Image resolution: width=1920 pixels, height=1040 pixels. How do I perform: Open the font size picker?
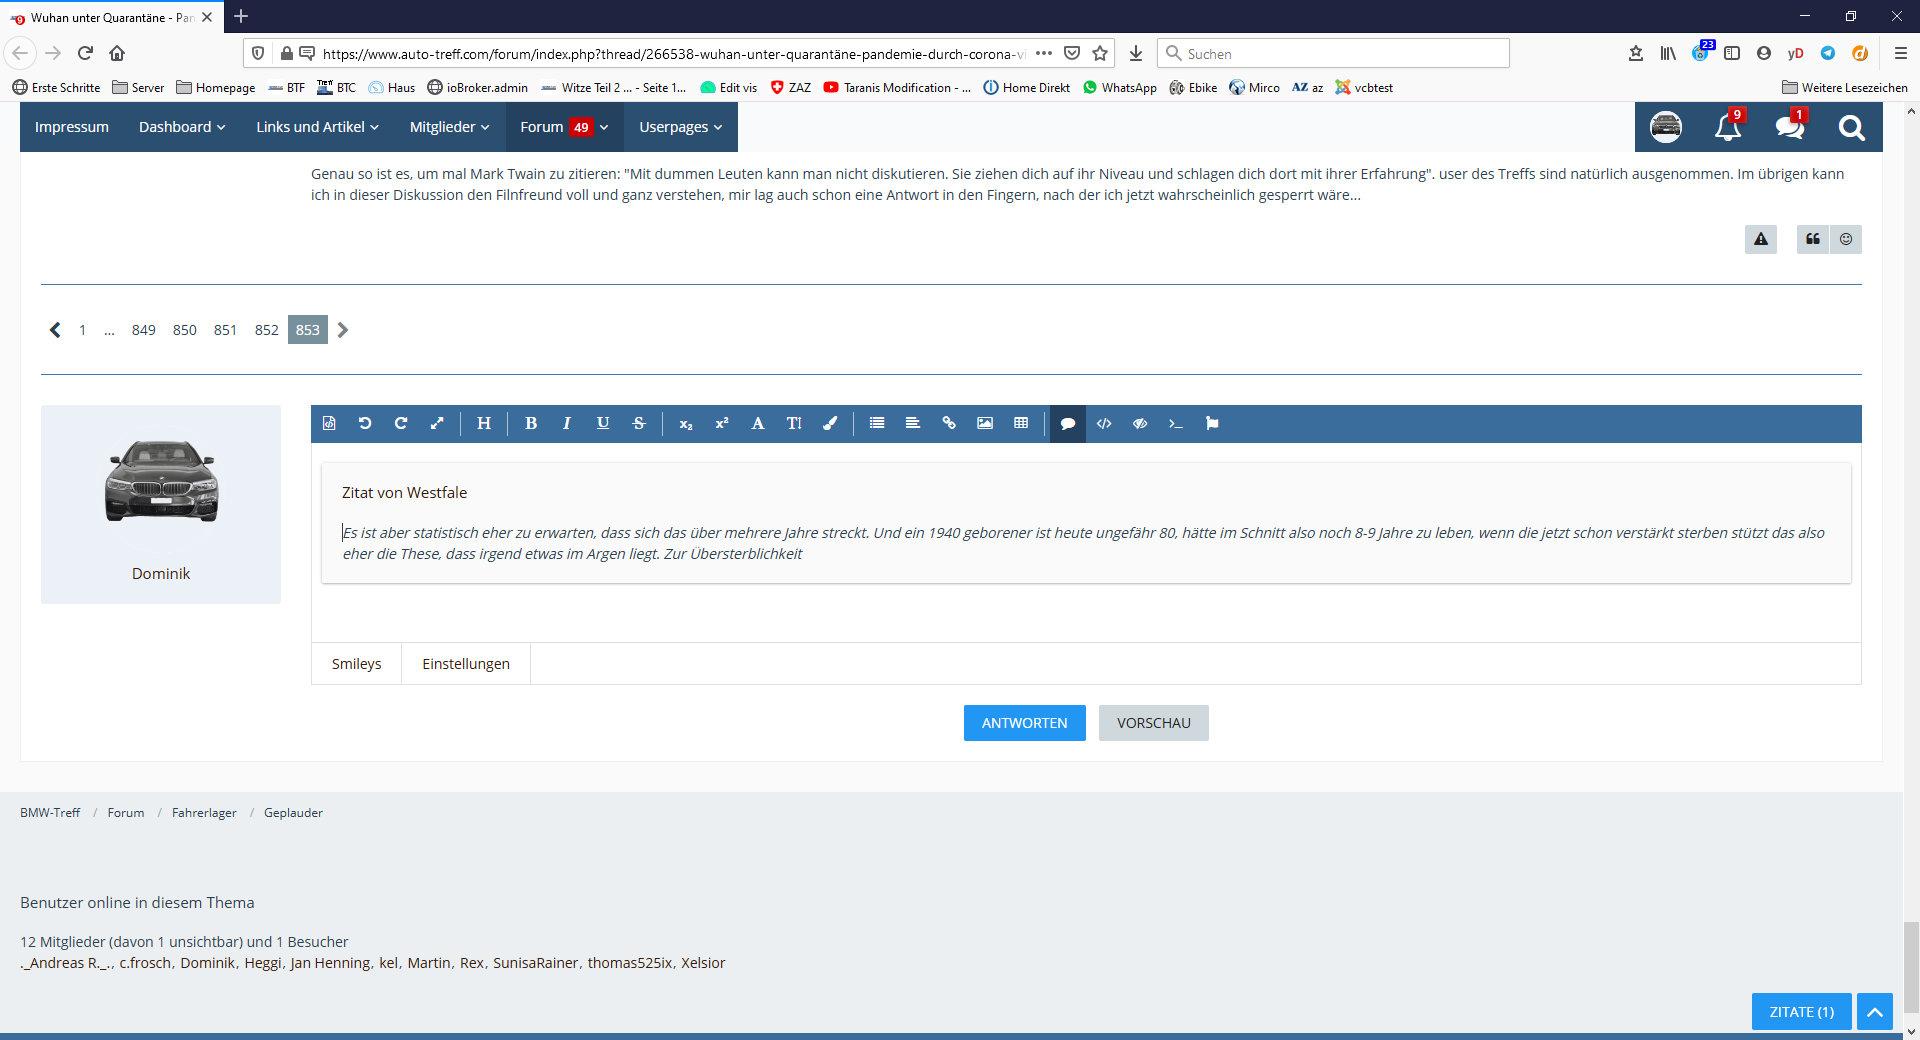(794, 423)
